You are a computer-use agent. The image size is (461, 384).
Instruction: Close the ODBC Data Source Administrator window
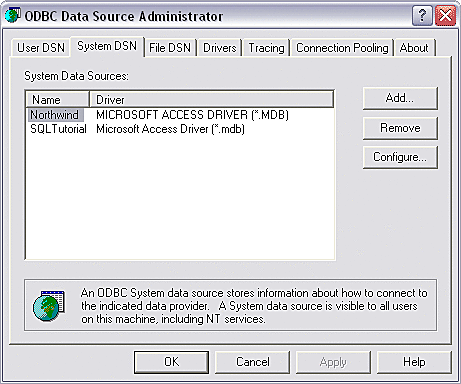point(445,15)
